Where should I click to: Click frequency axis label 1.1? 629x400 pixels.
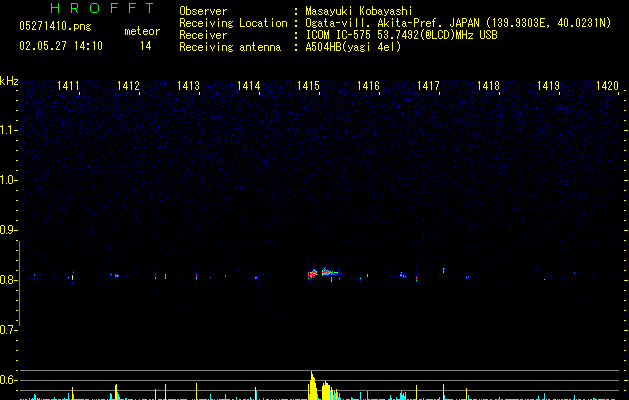[8, 130]
